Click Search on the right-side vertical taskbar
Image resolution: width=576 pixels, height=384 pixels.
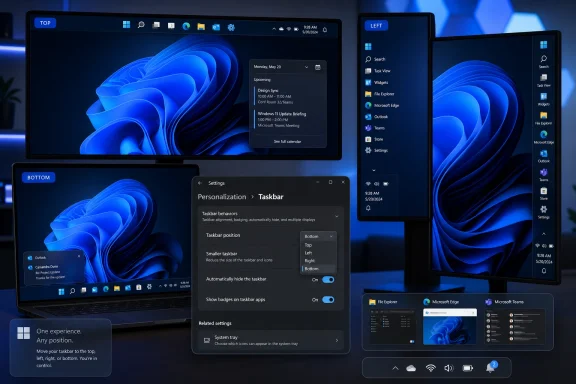[x=544, y=61]
